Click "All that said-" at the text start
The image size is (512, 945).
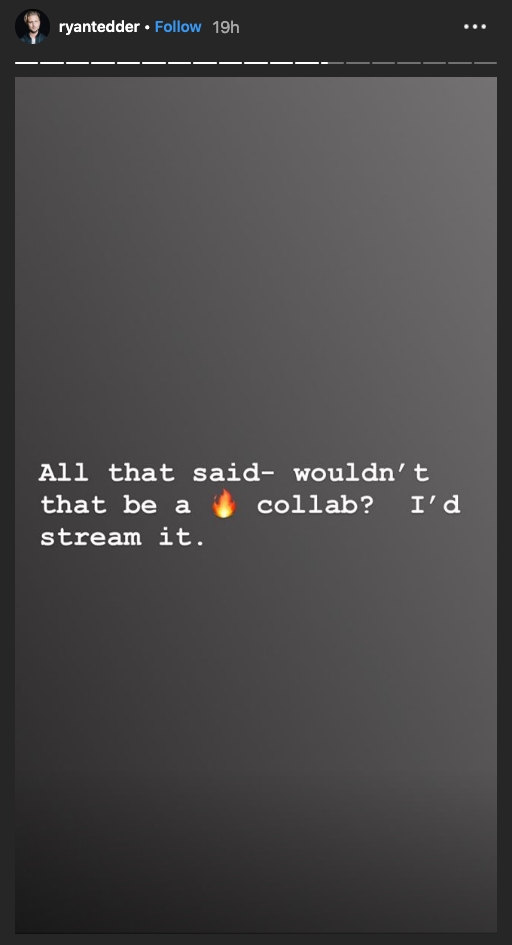157,472
